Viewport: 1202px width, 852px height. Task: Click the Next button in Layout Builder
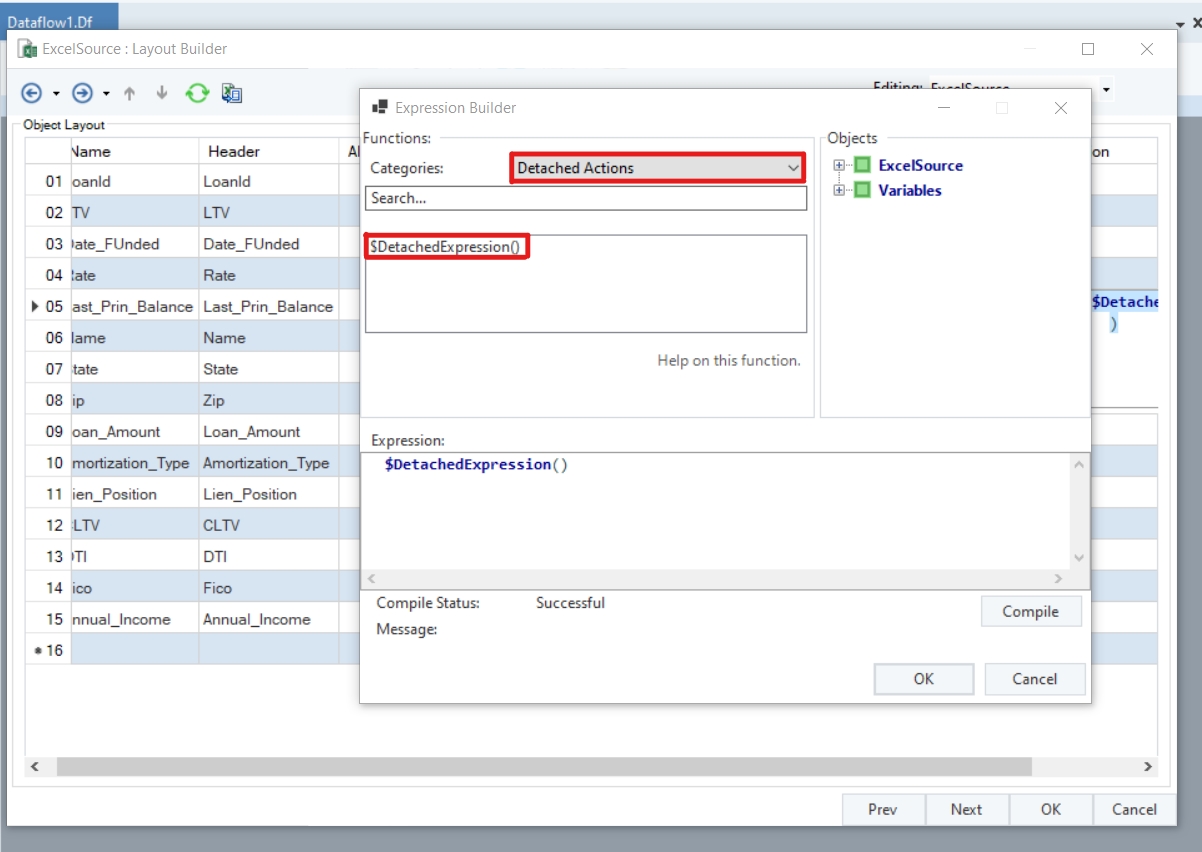click(x=966, y=809)
